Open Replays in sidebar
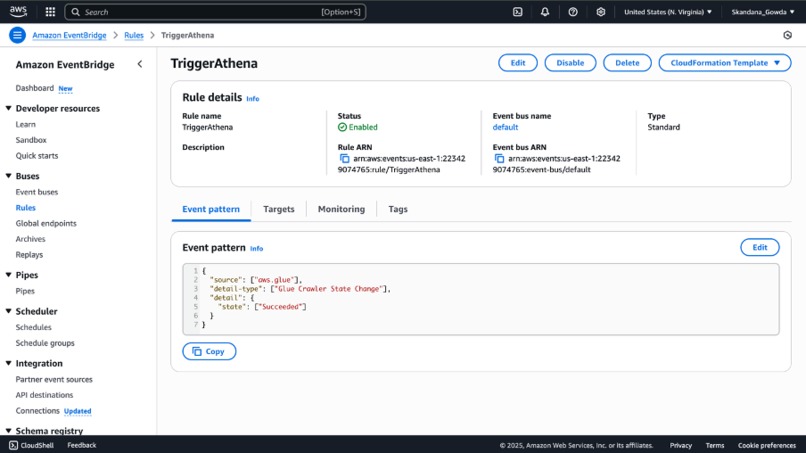The height and width of the screenshot is (453, 806). (x=29, y=255)
